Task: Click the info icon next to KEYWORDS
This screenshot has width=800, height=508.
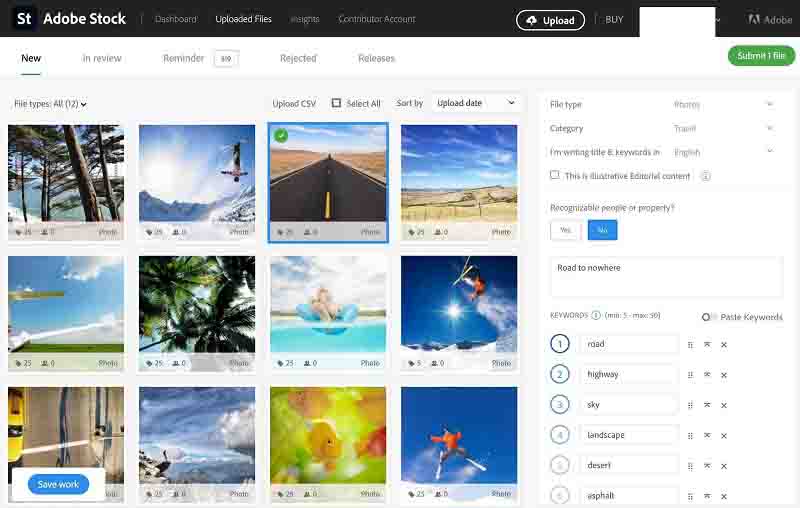Action: coord(596,316)
